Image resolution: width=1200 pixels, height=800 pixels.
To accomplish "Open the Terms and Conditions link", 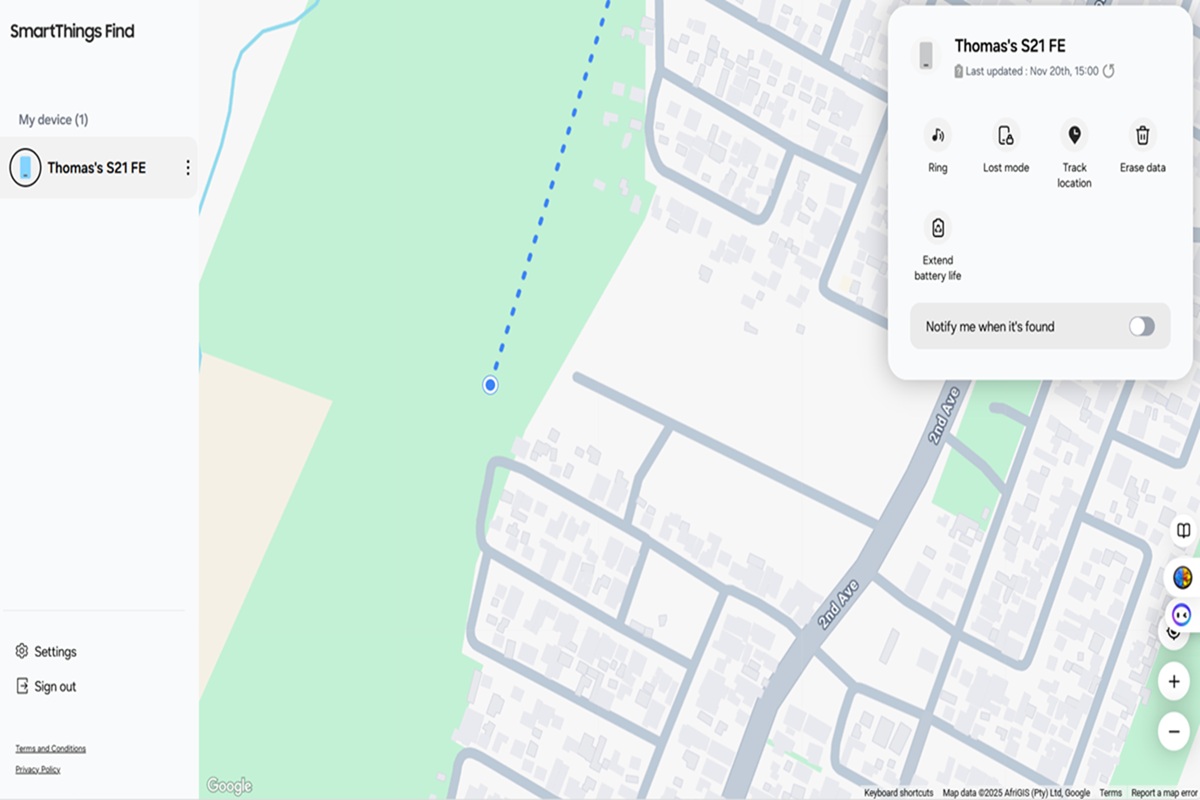I will [50, 749].
